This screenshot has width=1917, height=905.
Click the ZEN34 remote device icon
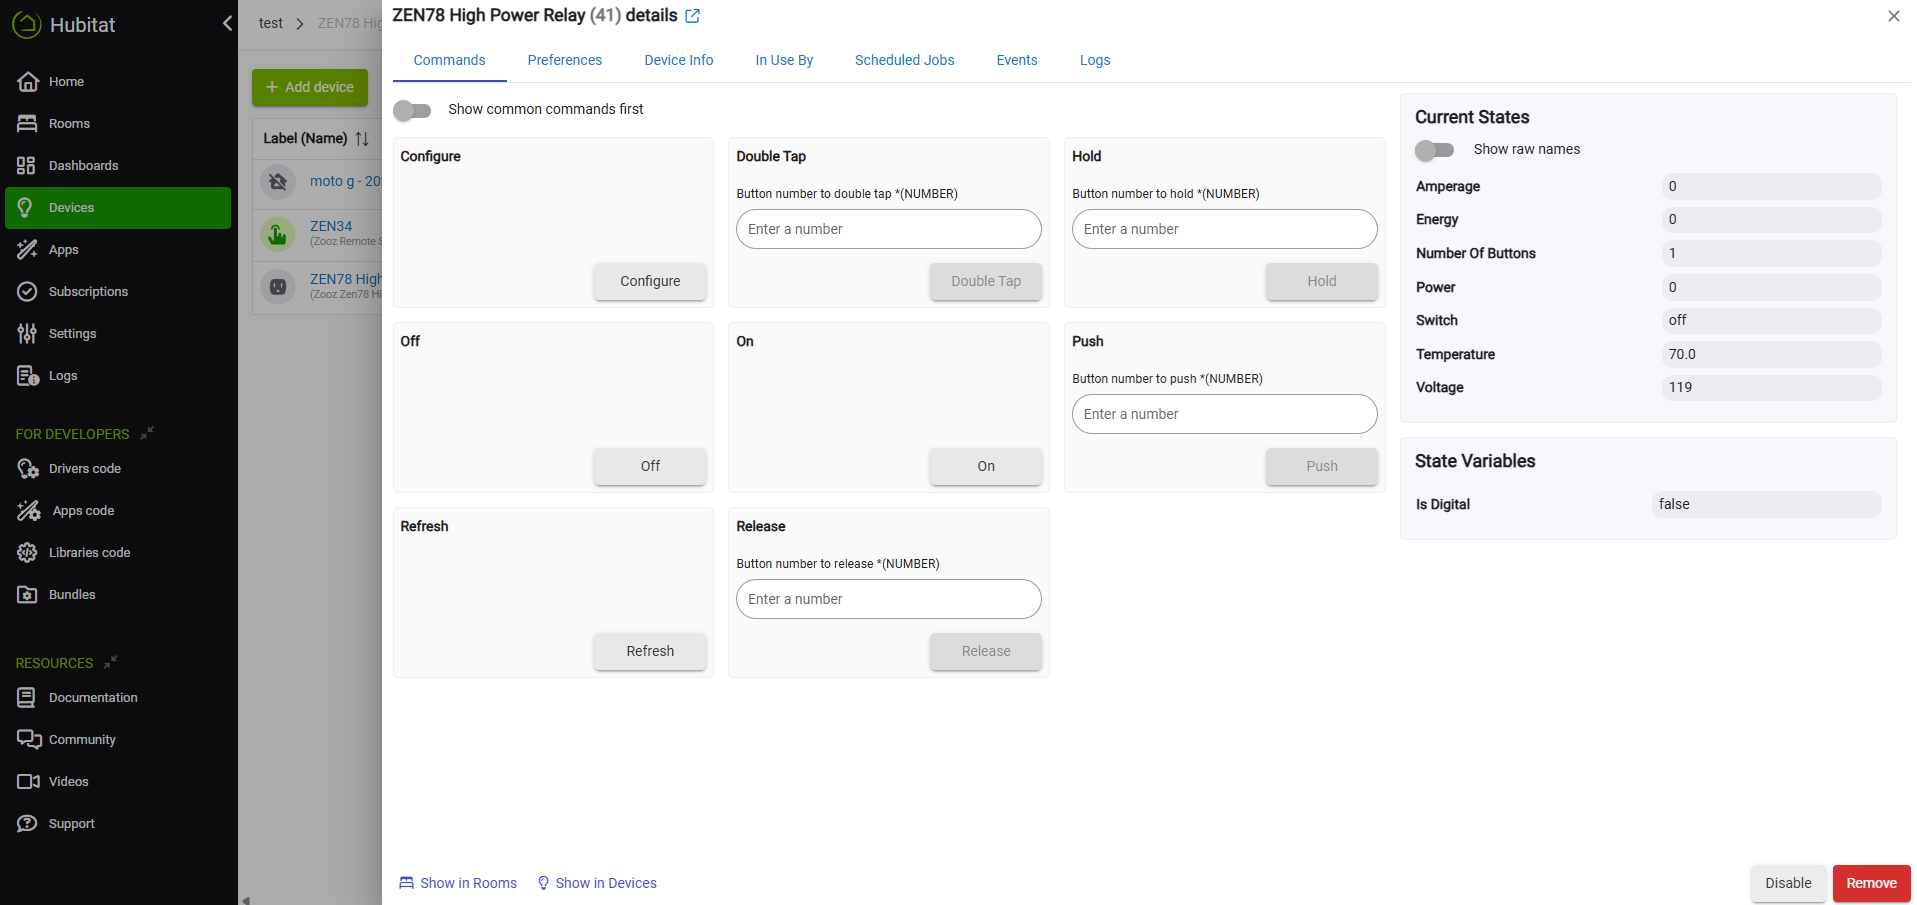278,234
